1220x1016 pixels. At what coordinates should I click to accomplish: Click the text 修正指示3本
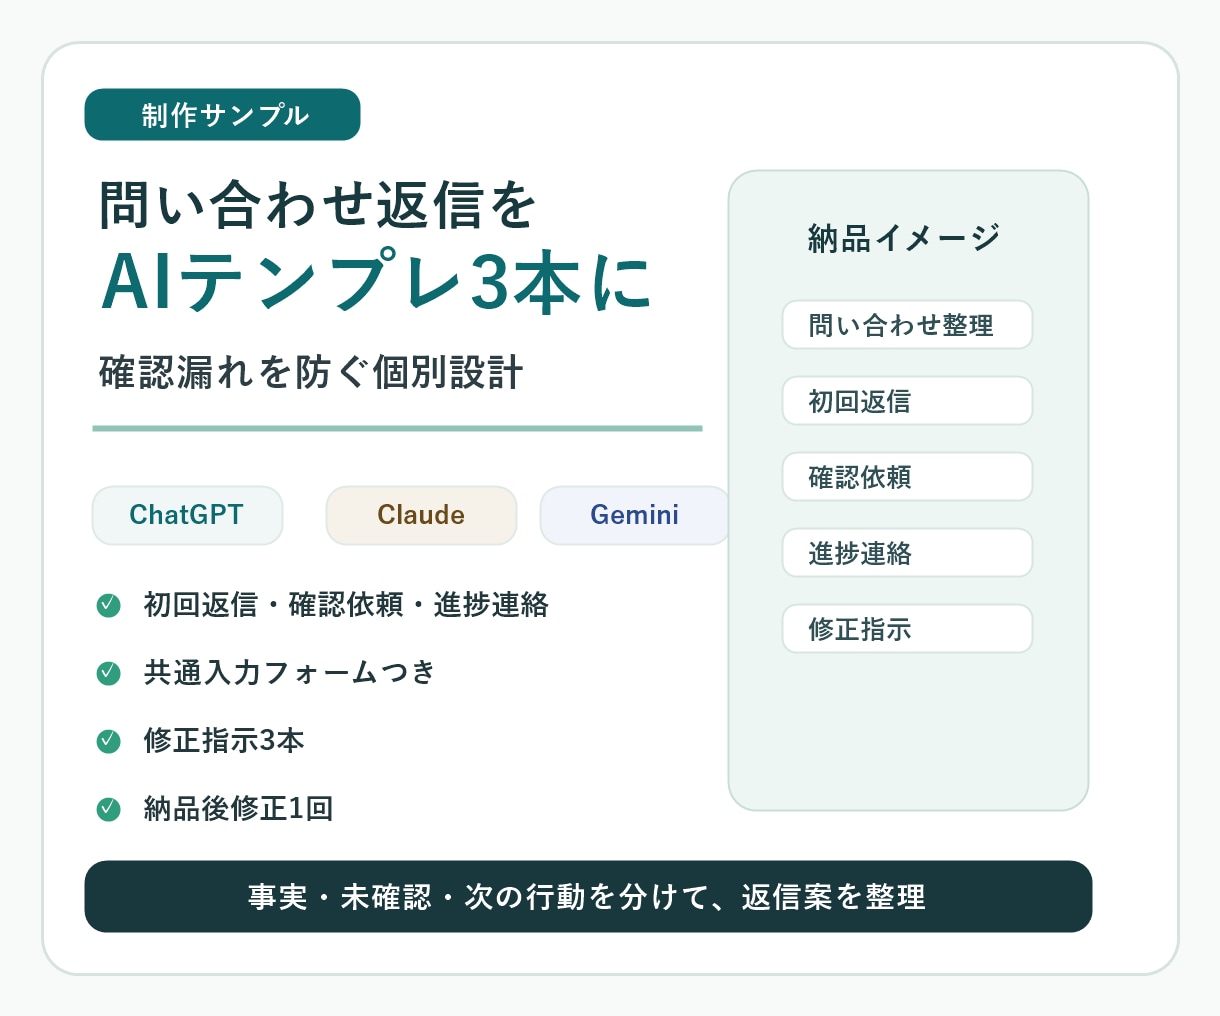click(x=224, y=741)
